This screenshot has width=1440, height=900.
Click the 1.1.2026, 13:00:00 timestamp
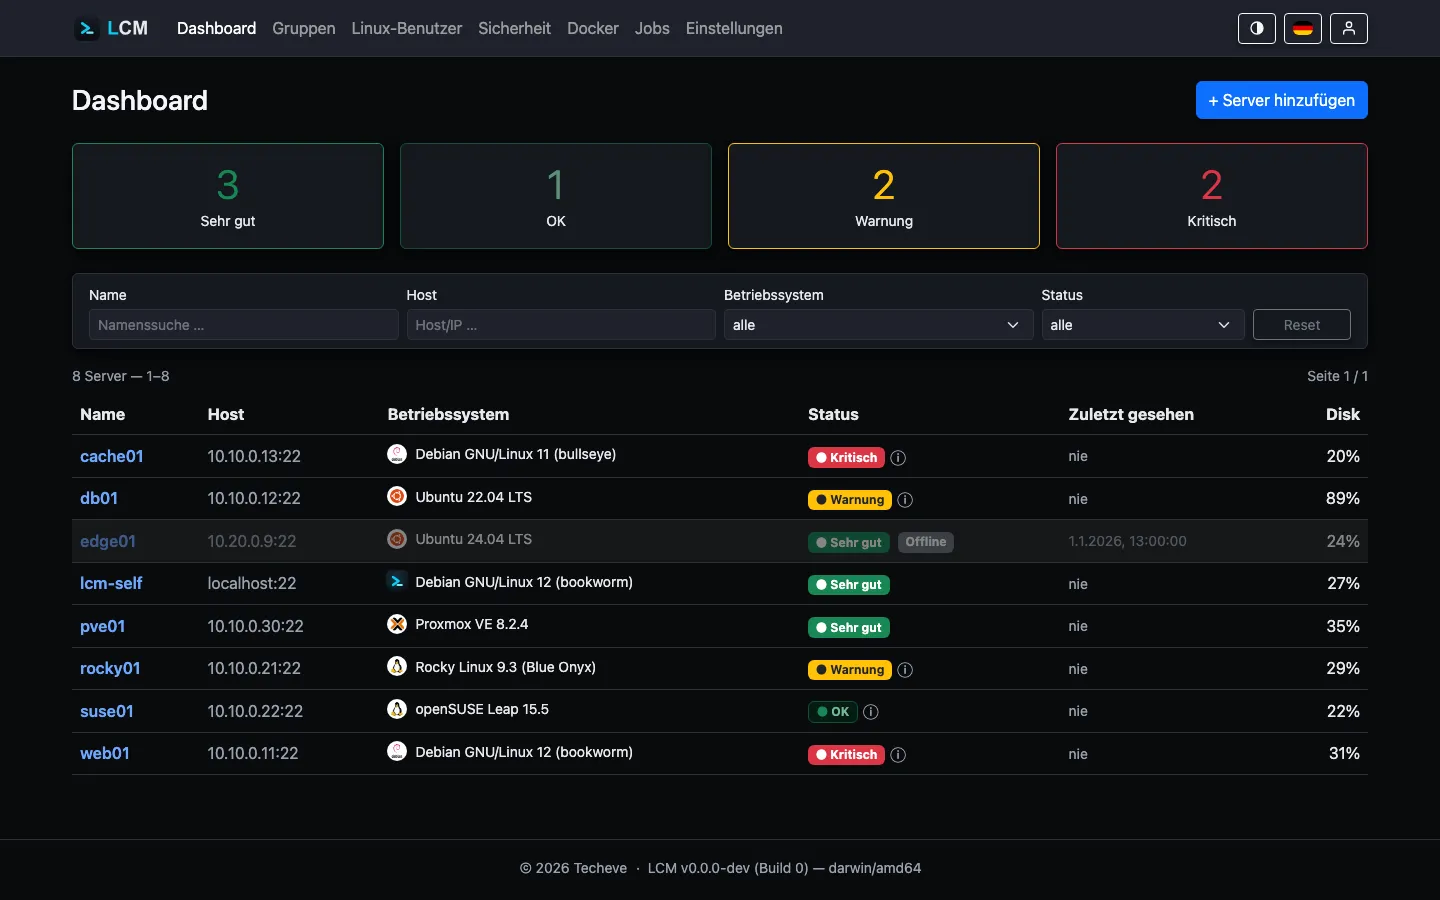pyautogui.click(x=1127, y=541)
